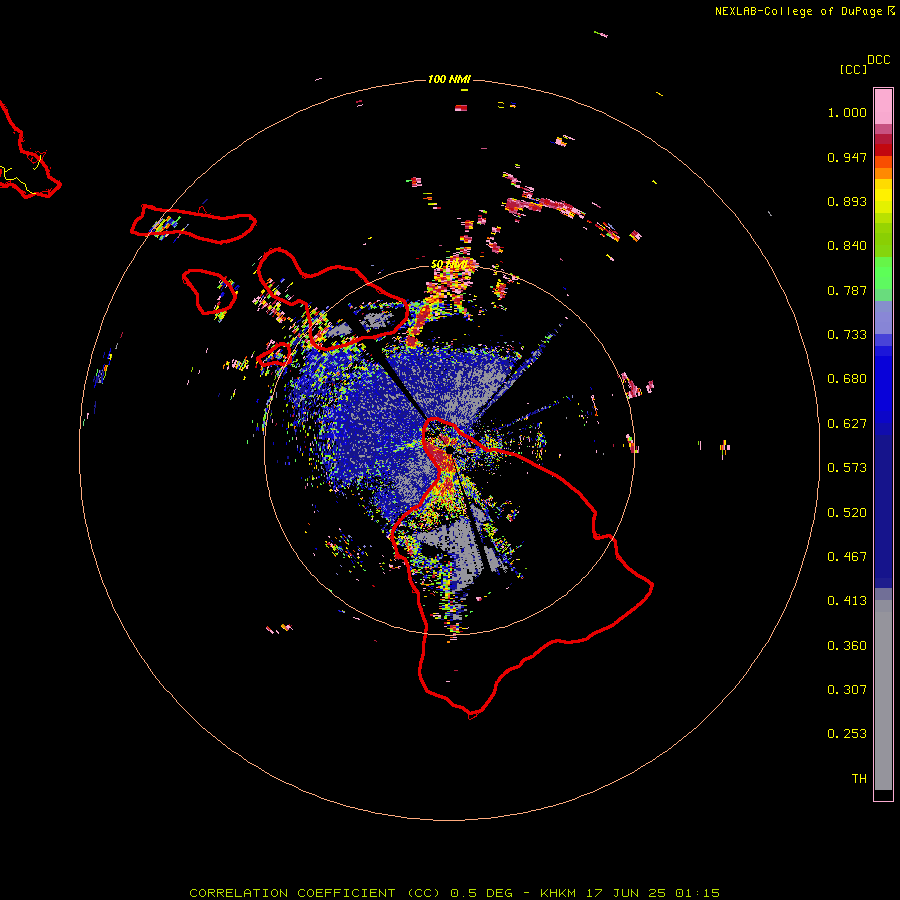Click the [CC] units label
The height and width of the screenshot is (900, 900).
(852, 69)
